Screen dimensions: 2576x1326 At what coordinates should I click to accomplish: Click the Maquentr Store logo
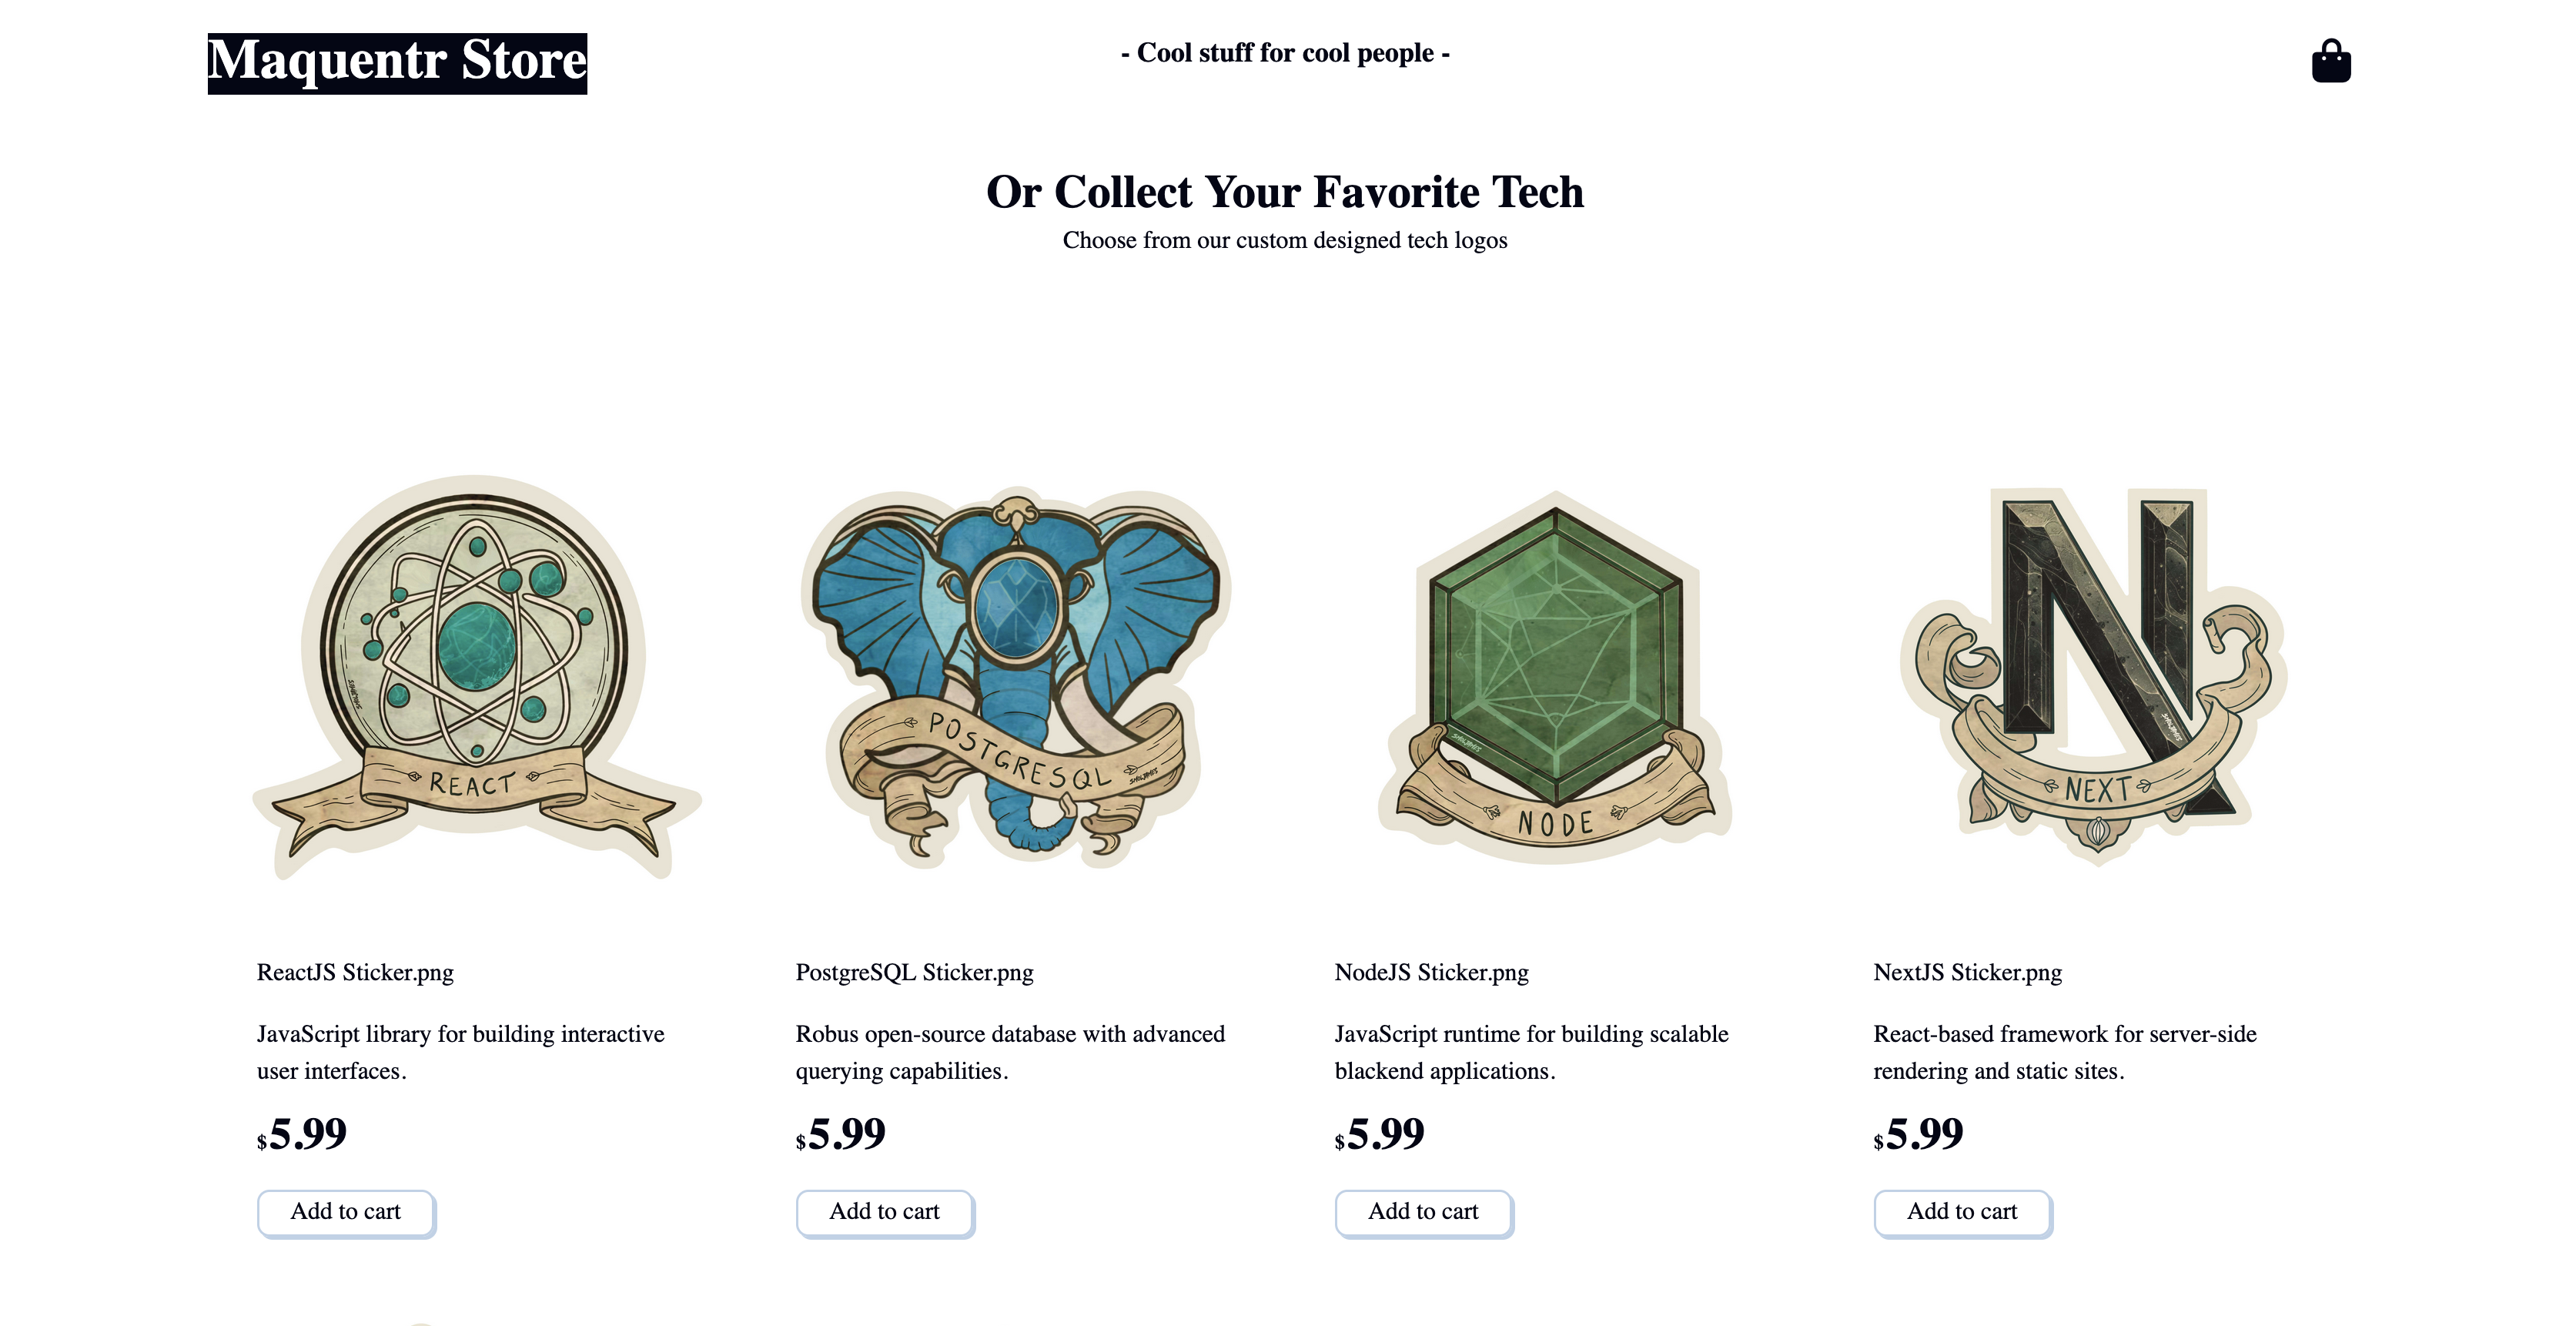click(397, 62)
